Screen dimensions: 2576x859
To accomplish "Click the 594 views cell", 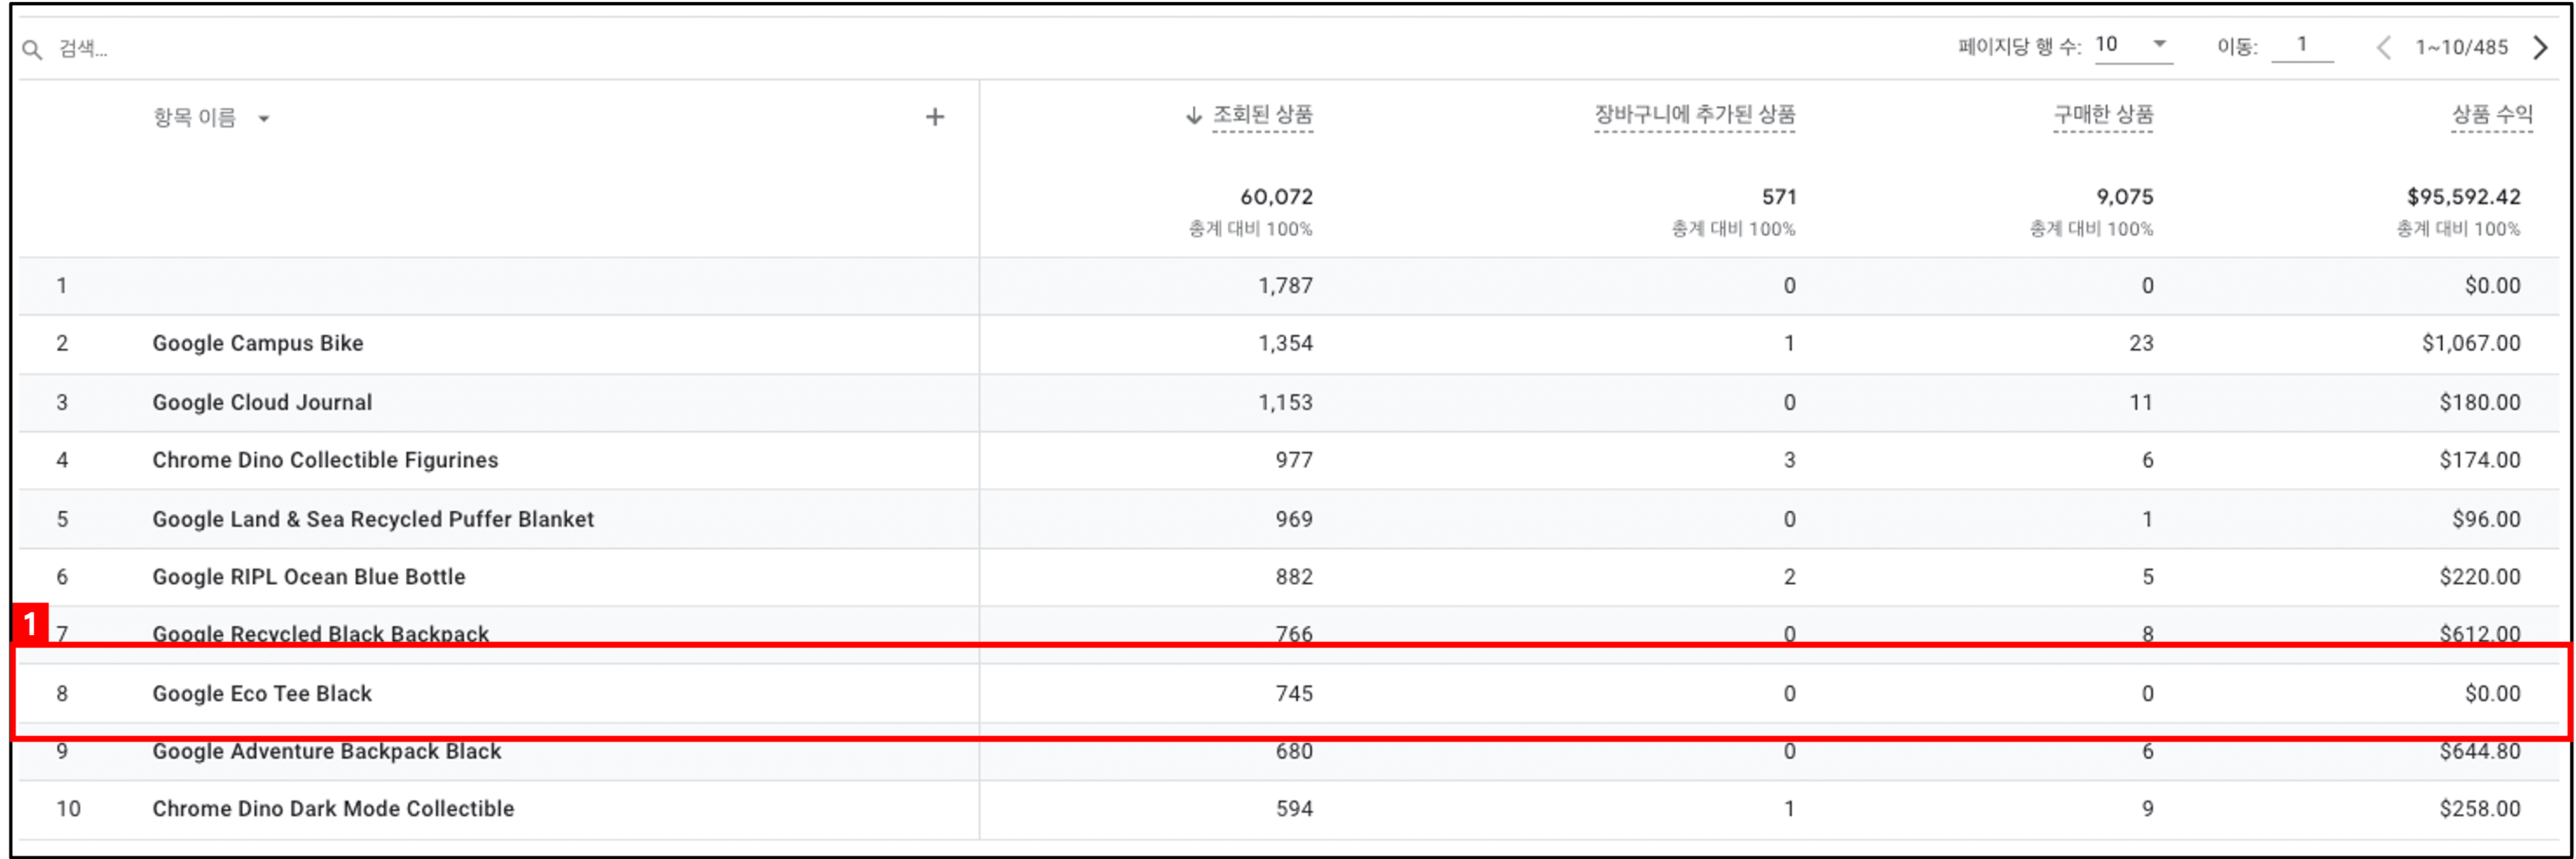I will pos(1294,809).
